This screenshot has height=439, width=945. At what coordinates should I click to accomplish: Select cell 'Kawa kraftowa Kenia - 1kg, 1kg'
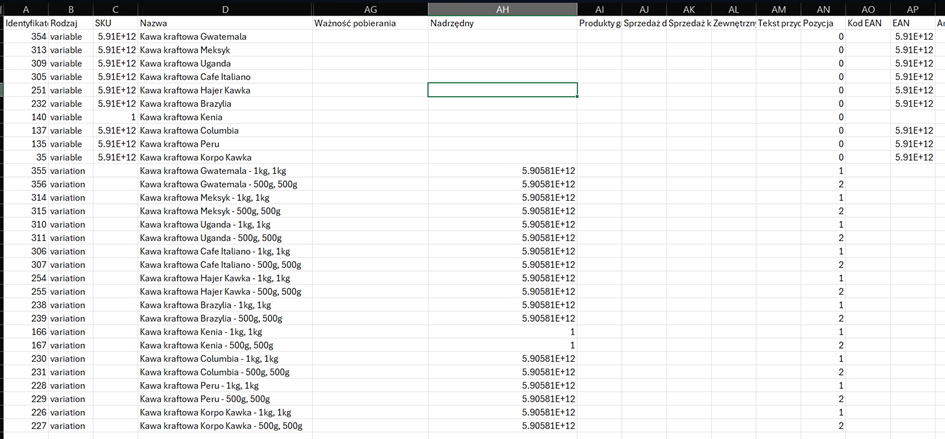coord(225,332)
